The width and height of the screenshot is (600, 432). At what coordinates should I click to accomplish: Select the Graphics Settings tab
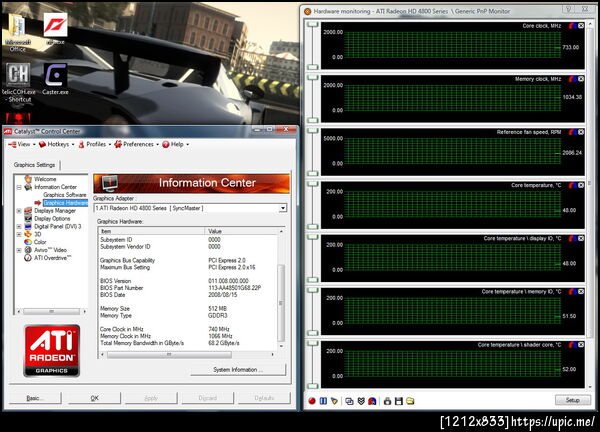click(x=34, y=165)
